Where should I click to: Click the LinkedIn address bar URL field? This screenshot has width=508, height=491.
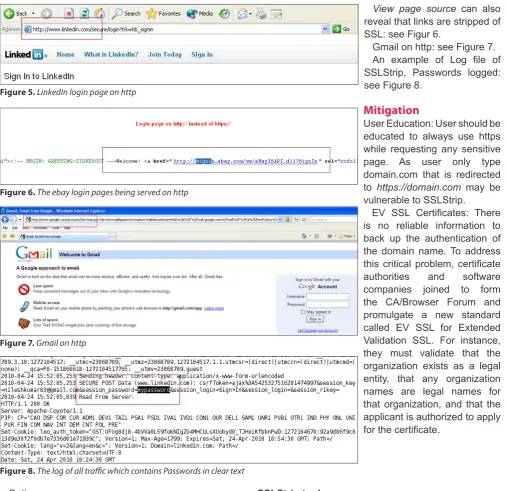point(173,29)
